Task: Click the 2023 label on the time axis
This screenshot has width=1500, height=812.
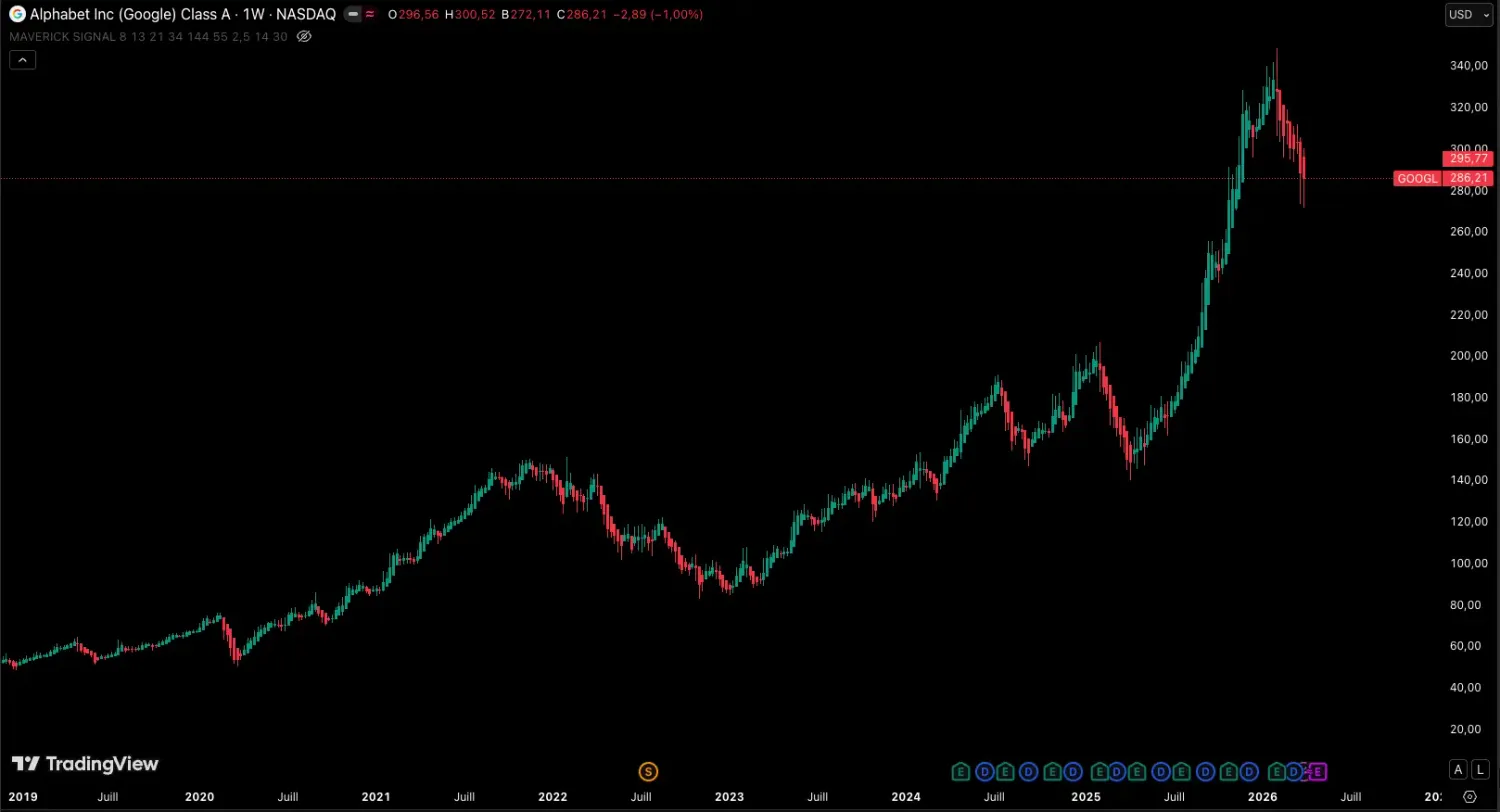Action: tap(729, 797)
